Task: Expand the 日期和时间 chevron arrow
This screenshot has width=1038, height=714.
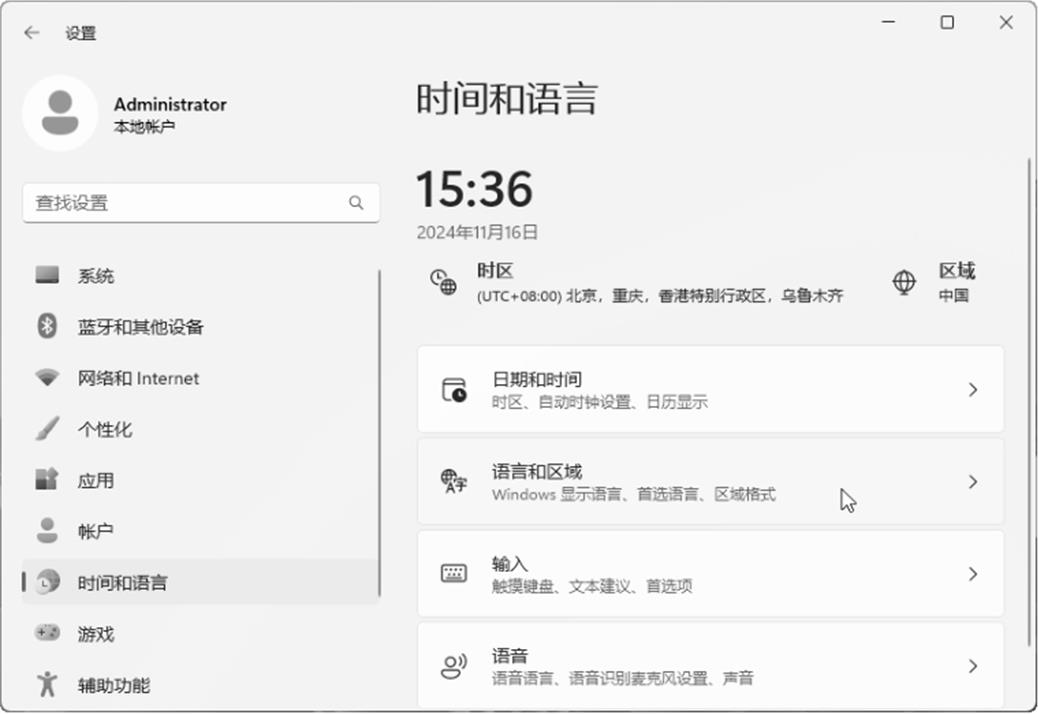Action: point(972,390)
